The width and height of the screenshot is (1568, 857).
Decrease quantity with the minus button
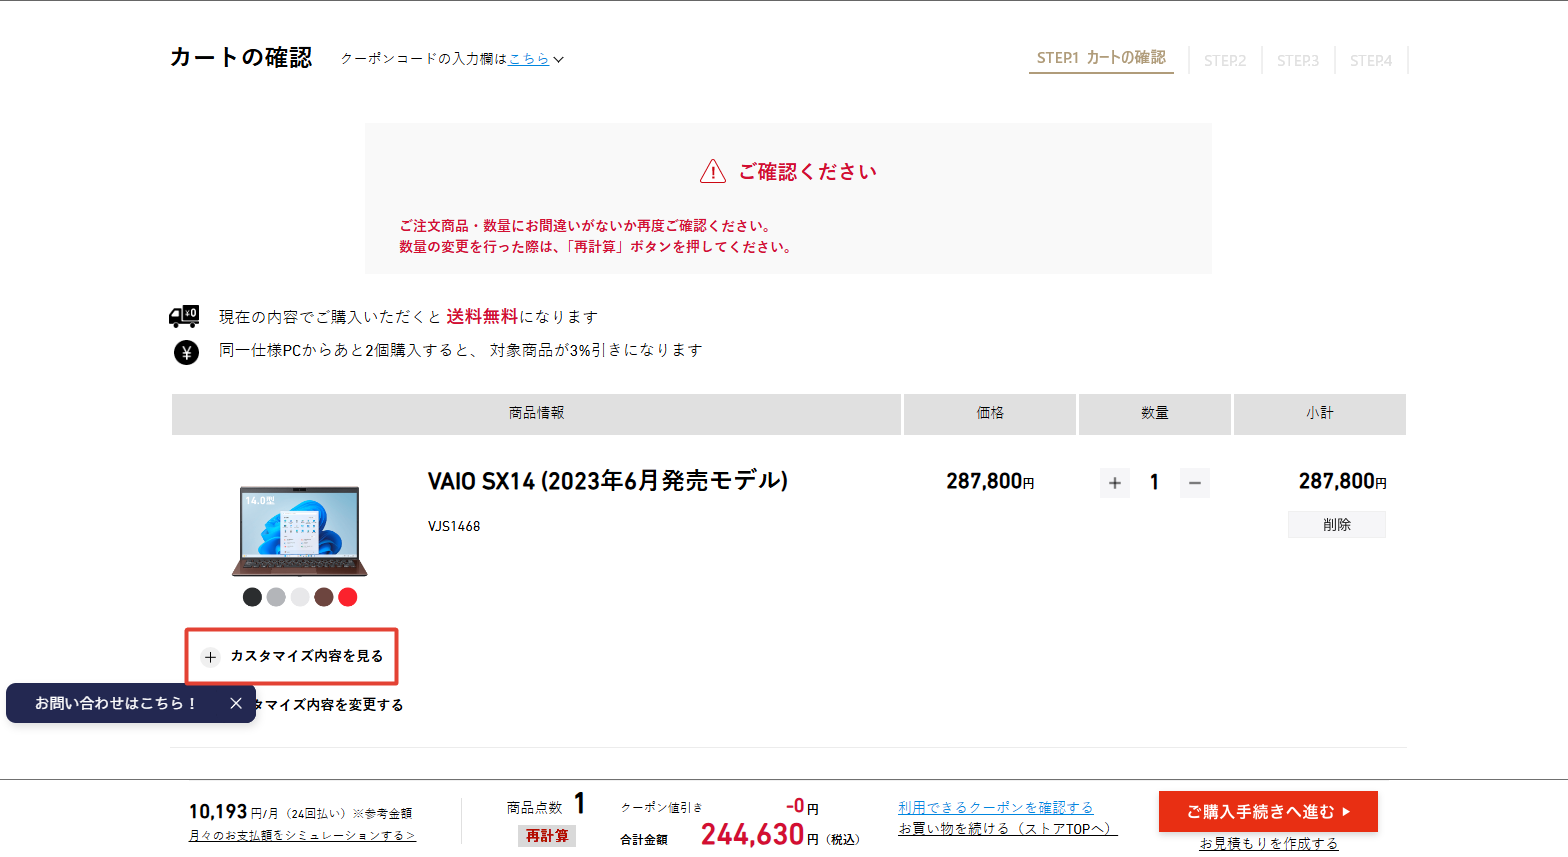click(1194, 483)
